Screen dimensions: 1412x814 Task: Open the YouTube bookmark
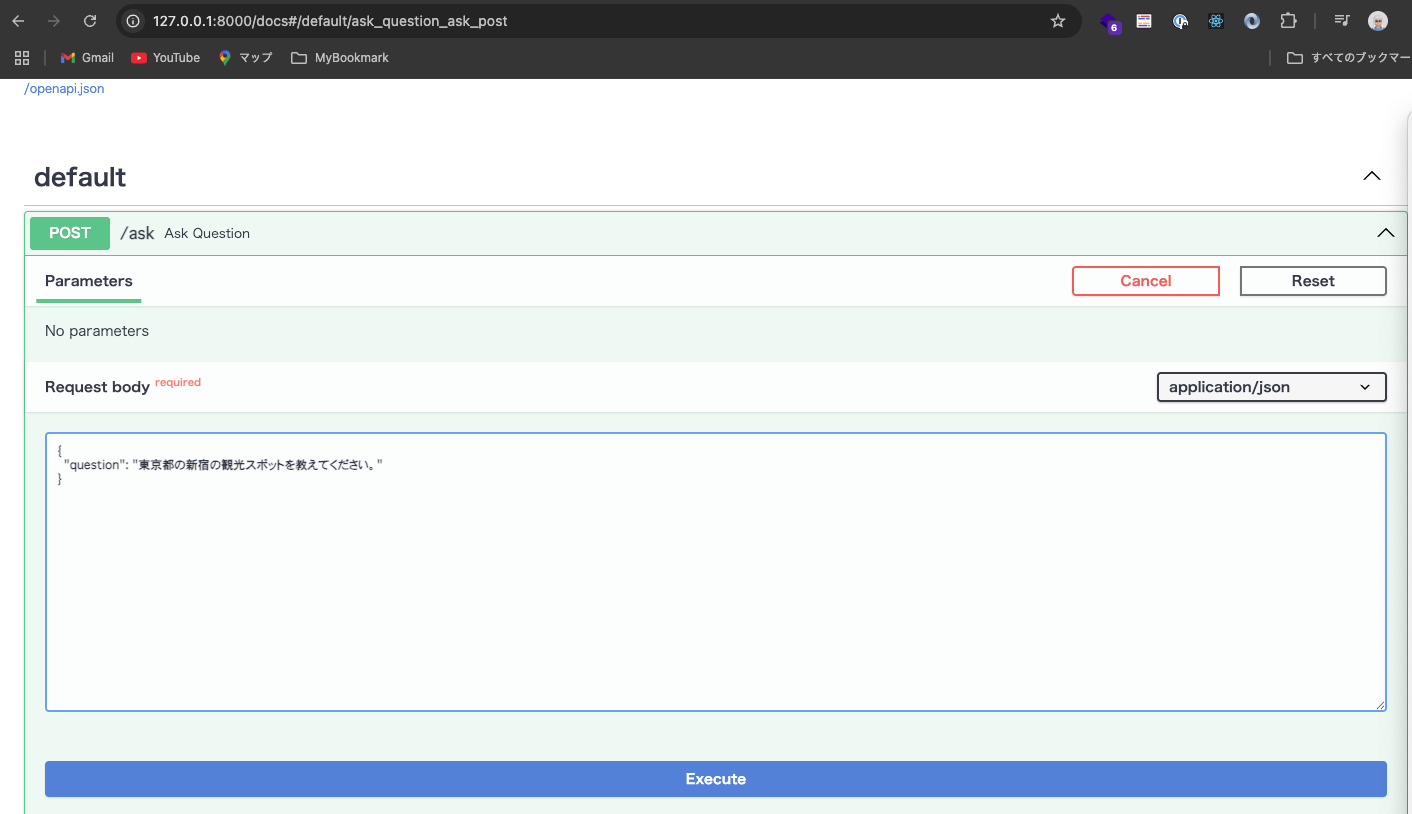166,58
